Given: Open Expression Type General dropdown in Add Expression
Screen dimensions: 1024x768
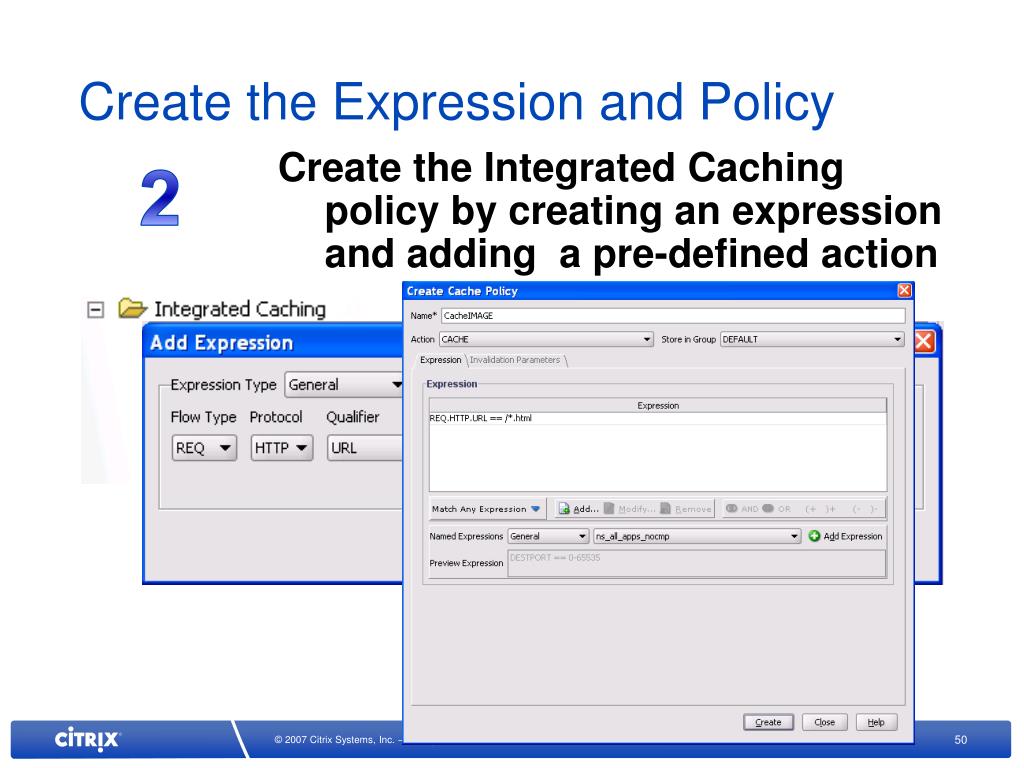Looking at the screenshot, I should [344, 385].
